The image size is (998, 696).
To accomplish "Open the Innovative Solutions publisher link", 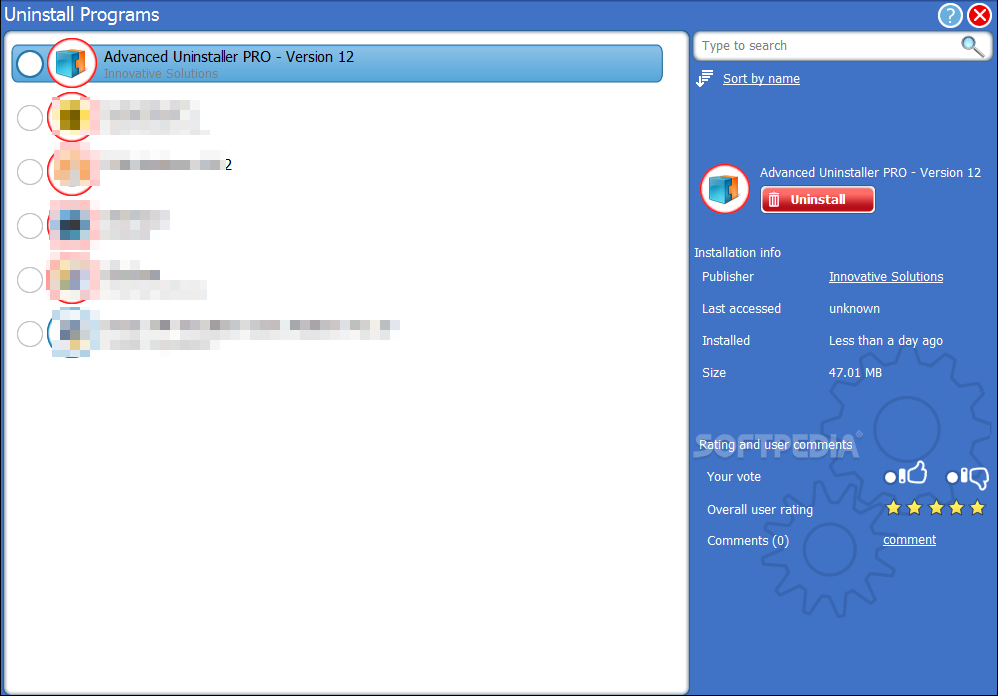I will coord(886,277).
